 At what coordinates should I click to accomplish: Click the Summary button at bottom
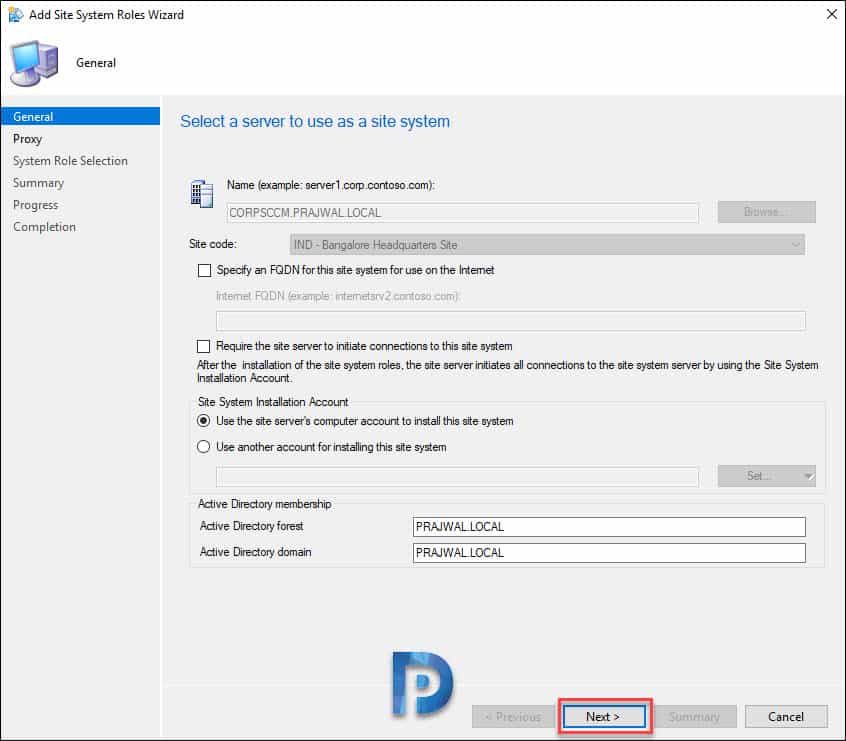pyautogui.click(x=695, y=717)
